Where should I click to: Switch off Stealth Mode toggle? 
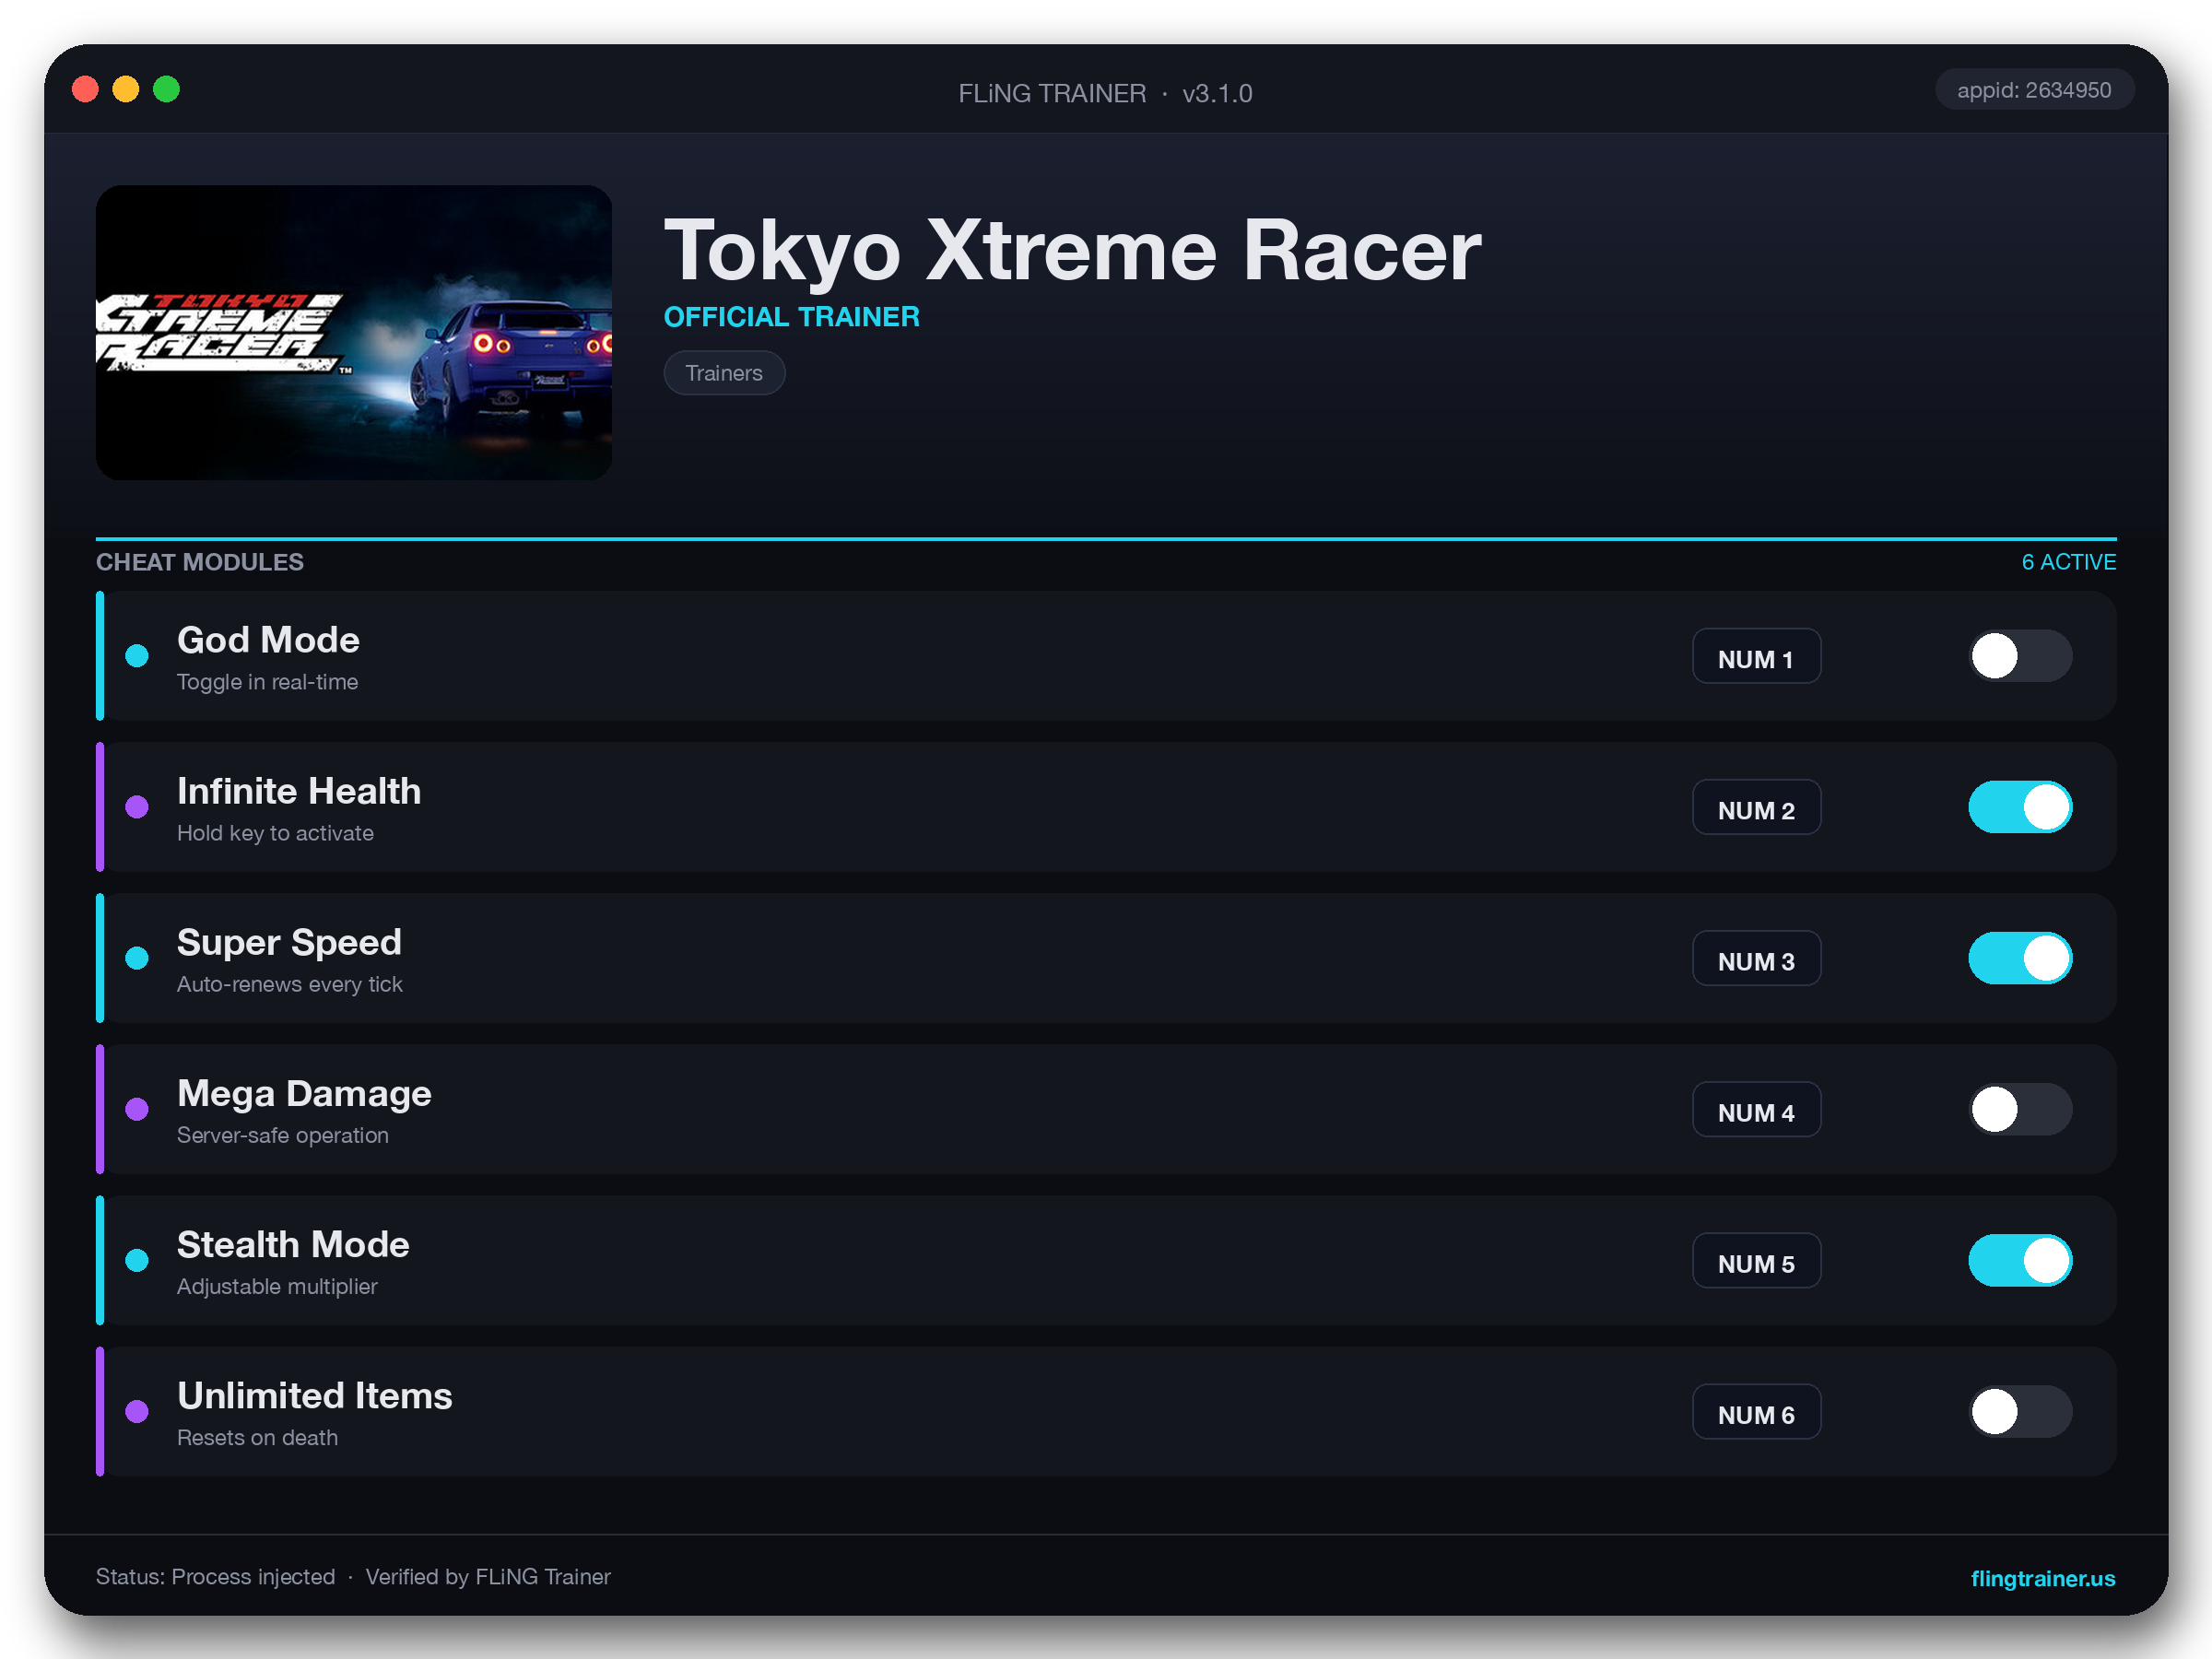coord(2020,1260)
